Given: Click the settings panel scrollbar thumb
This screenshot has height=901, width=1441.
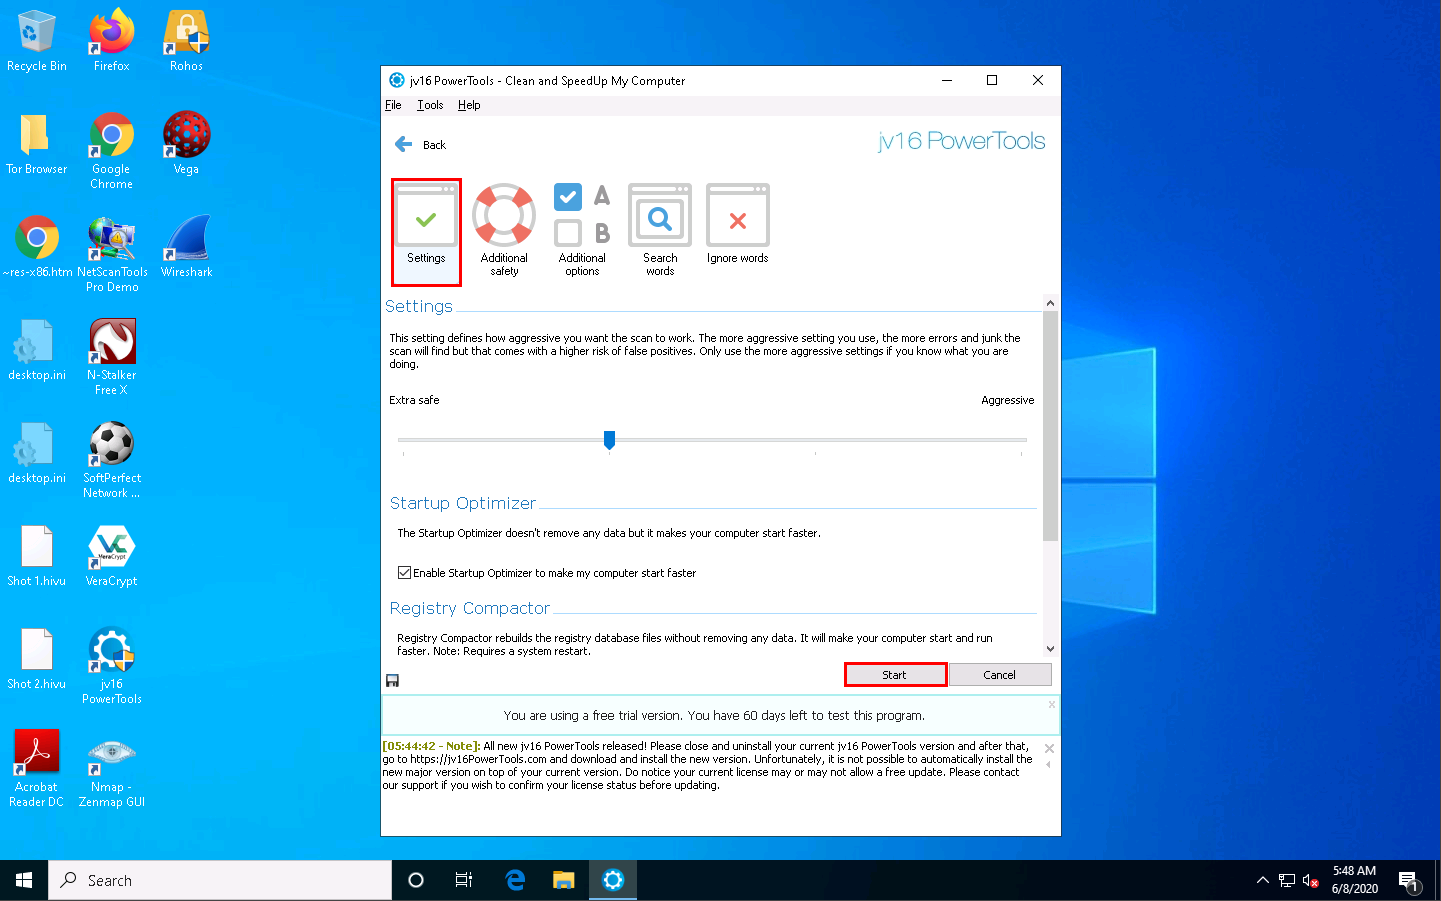Looking at the screenshot, I should (1050, 425).
